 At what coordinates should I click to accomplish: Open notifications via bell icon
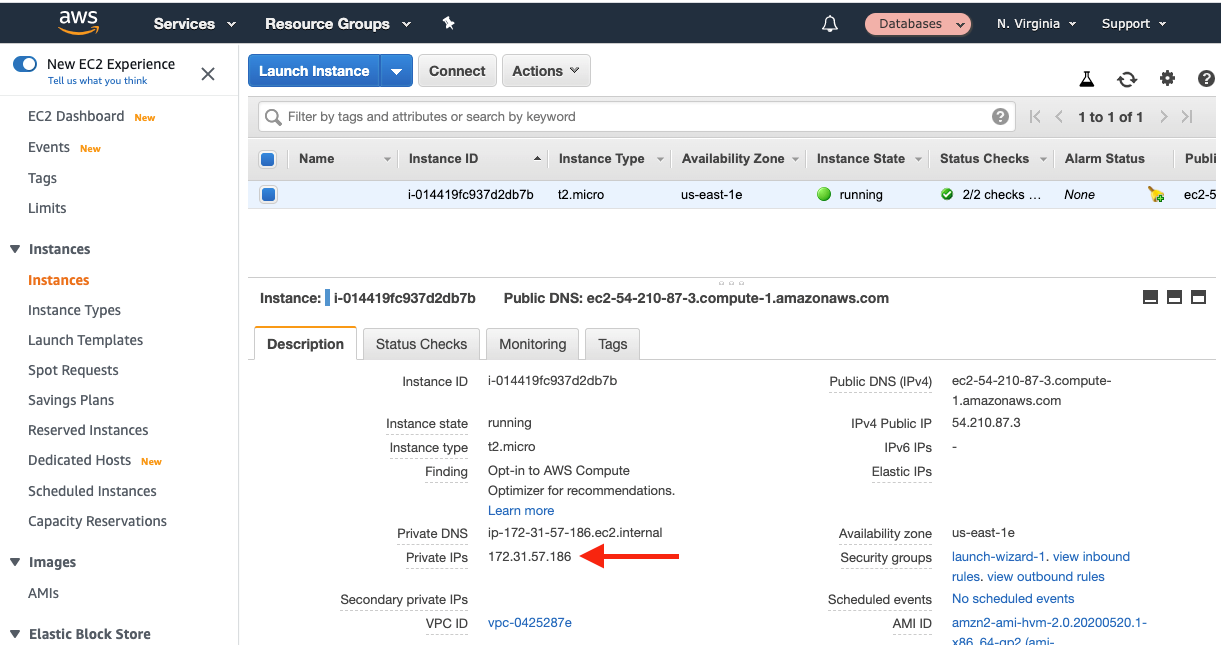pyautogui.click(x=829, y=22)
